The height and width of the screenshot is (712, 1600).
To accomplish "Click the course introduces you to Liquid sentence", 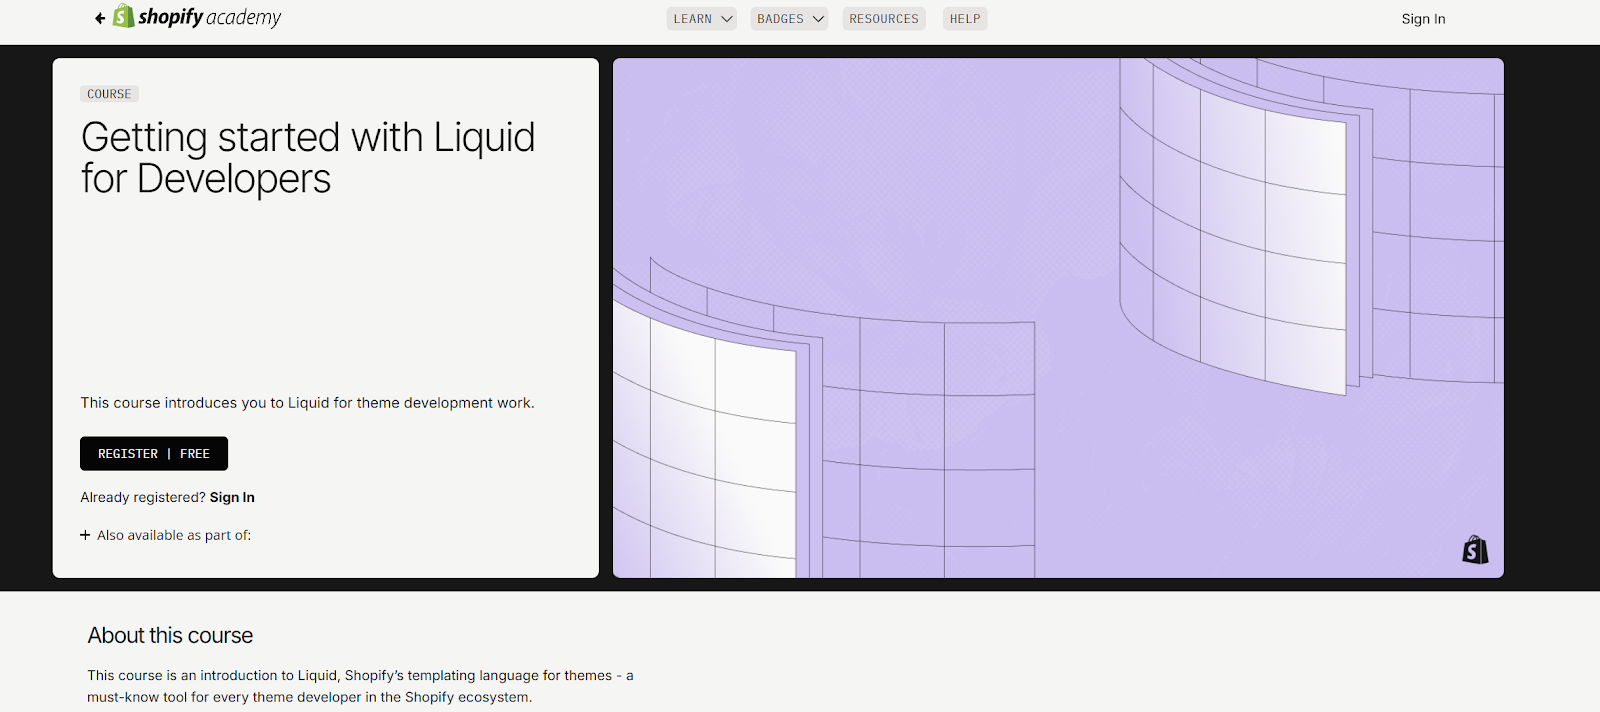I will (308, 403).
